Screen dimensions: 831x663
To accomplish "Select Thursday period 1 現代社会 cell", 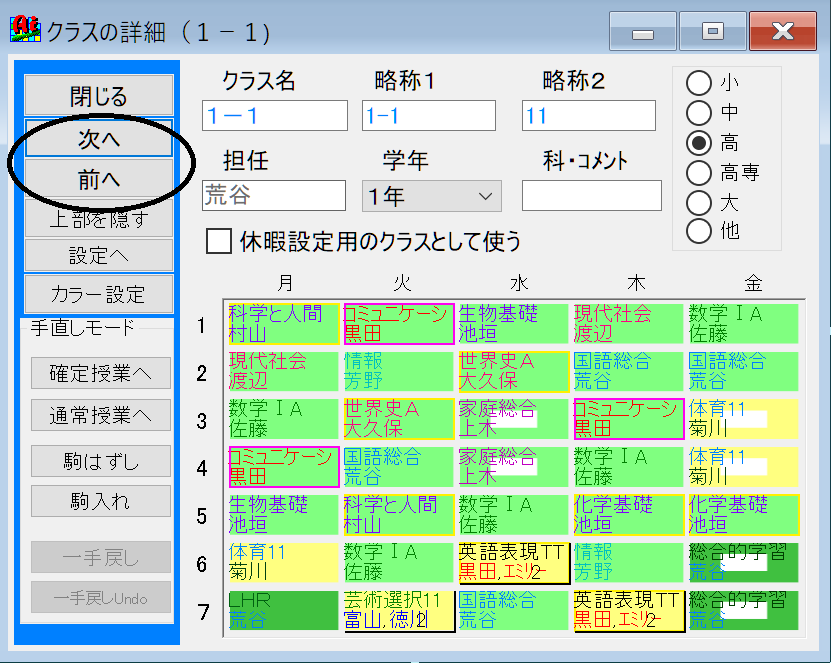I will pos(629,324).
